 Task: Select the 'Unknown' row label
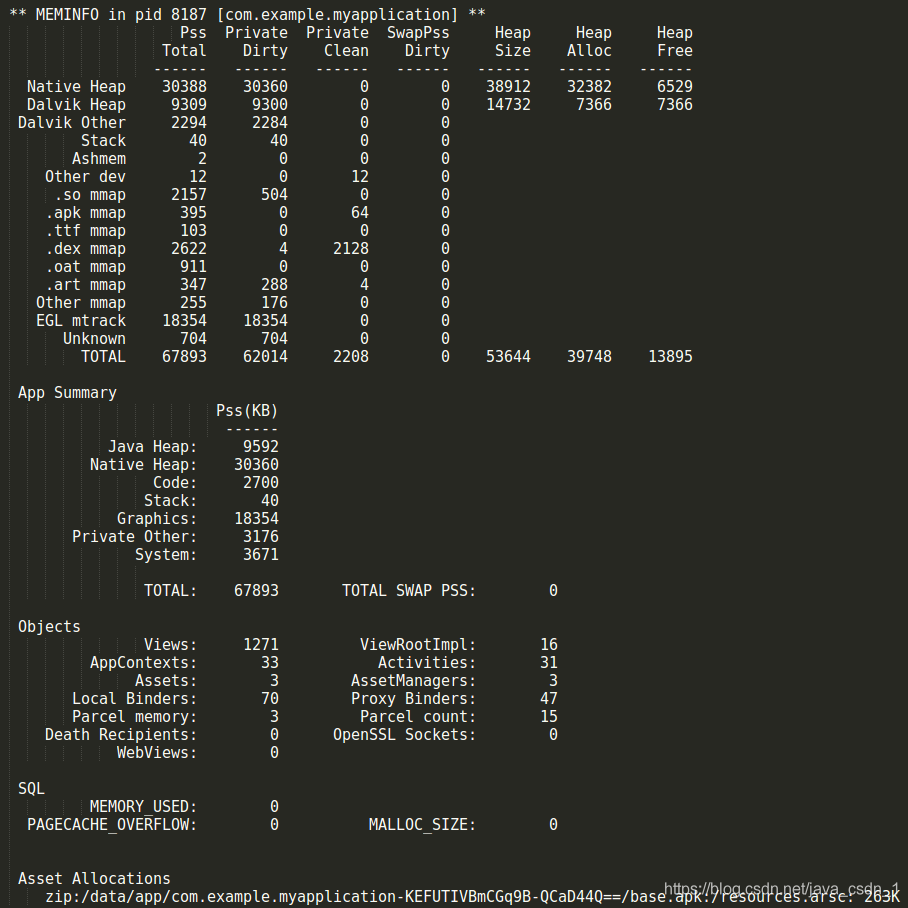[94, 339]
